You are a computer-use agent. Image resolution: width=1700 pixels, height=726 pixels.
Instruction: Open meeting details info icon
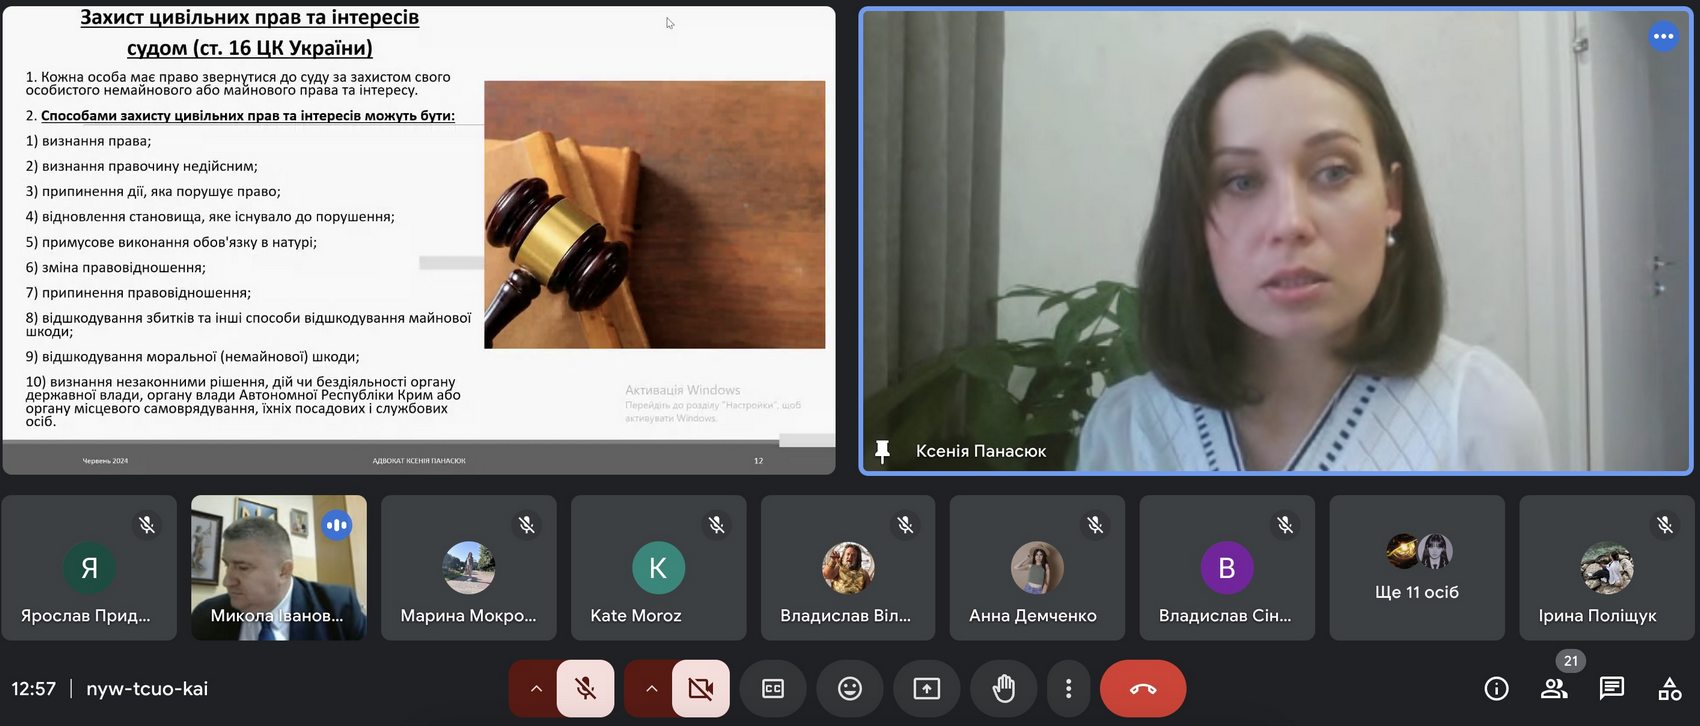coord(1496,688)
